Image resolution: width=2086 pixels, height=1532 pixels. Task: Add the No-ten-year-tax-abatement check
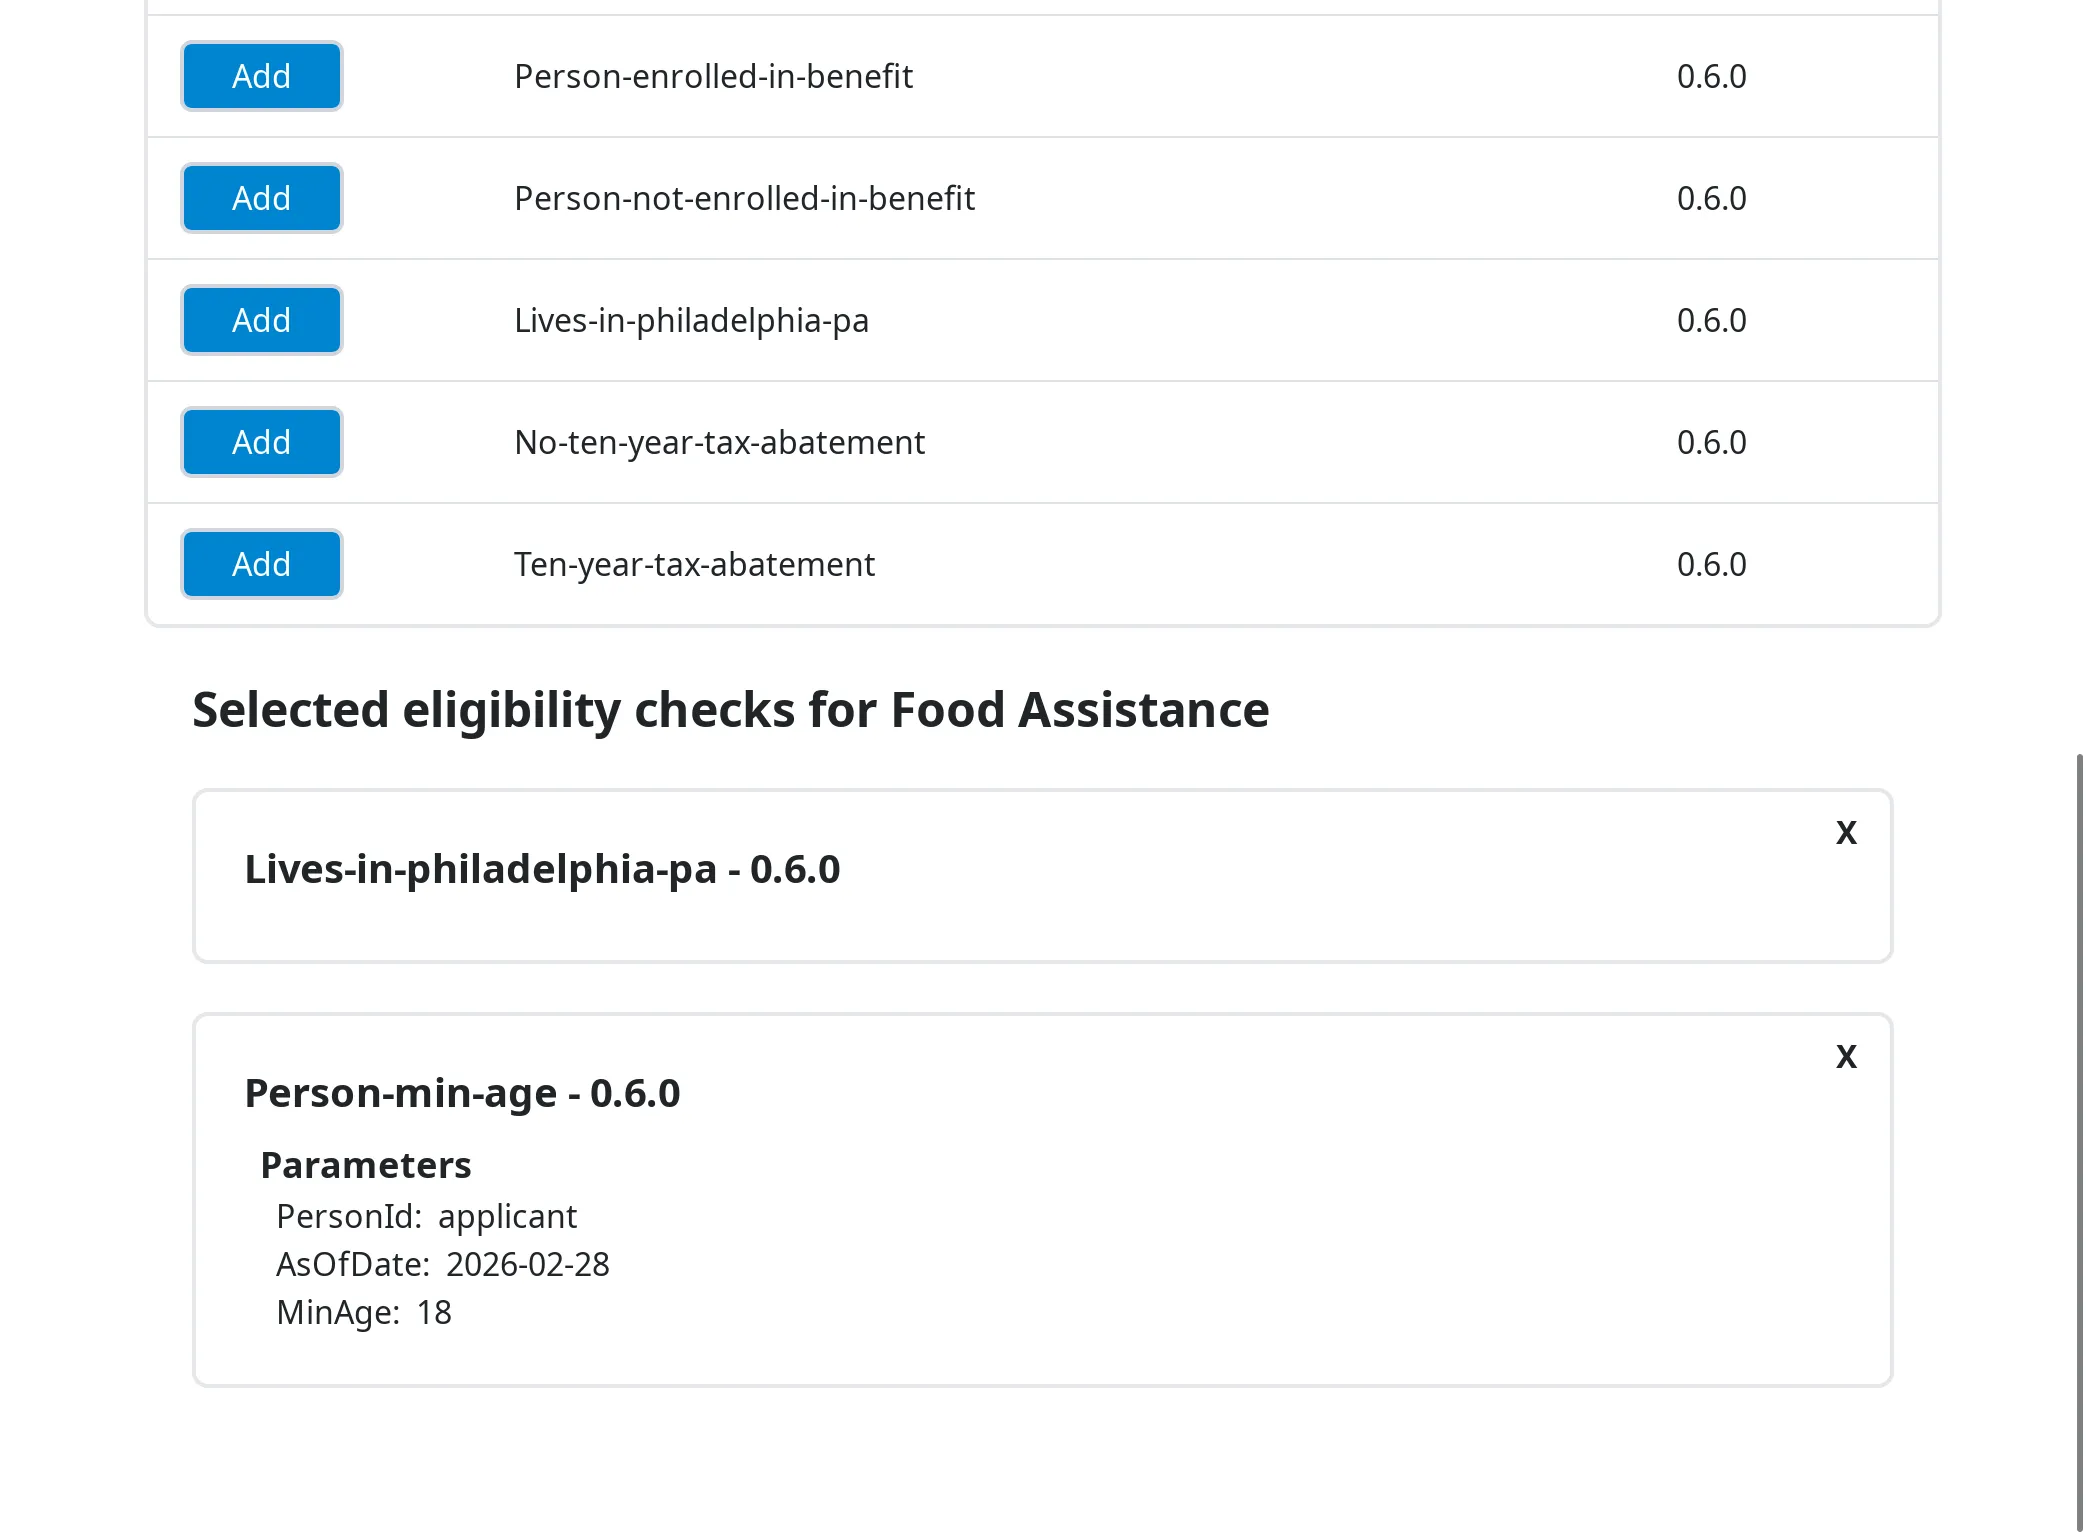[x=261, y=442]
